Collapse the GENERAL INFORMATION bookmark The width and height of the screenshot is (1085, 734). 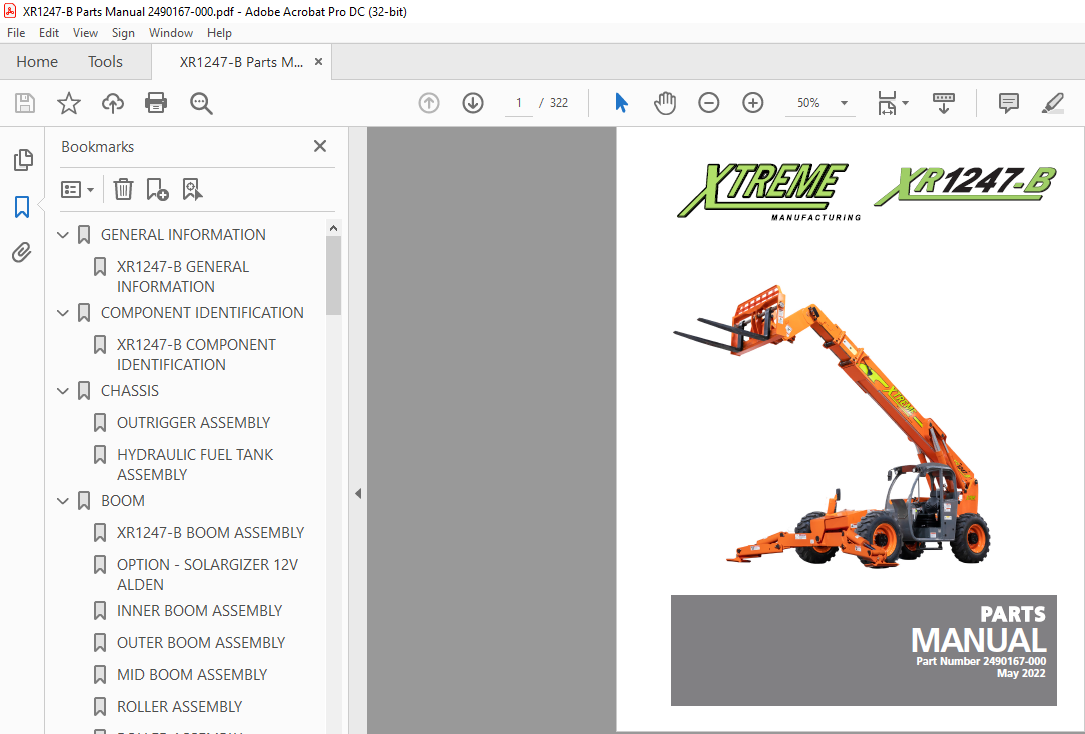pos(63,235)
